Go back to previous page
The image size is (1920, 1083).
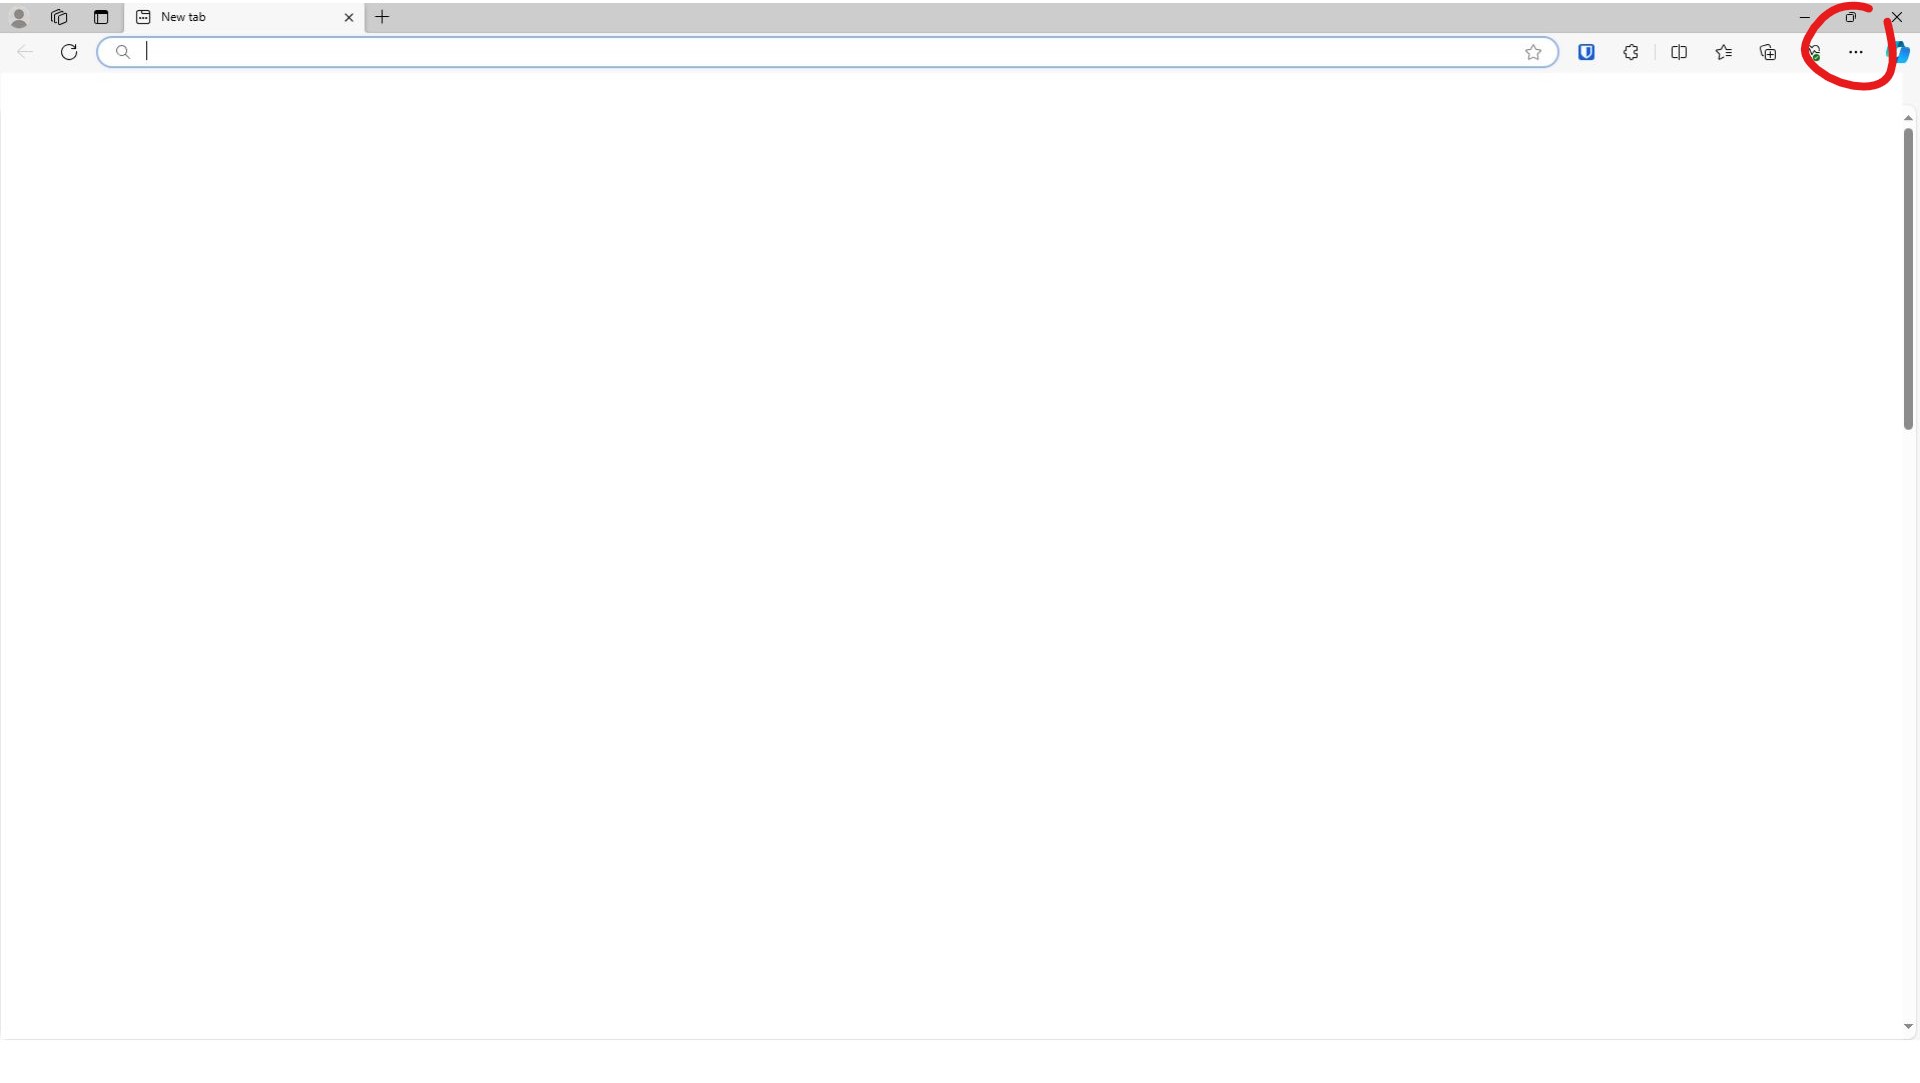coord(25,52)
